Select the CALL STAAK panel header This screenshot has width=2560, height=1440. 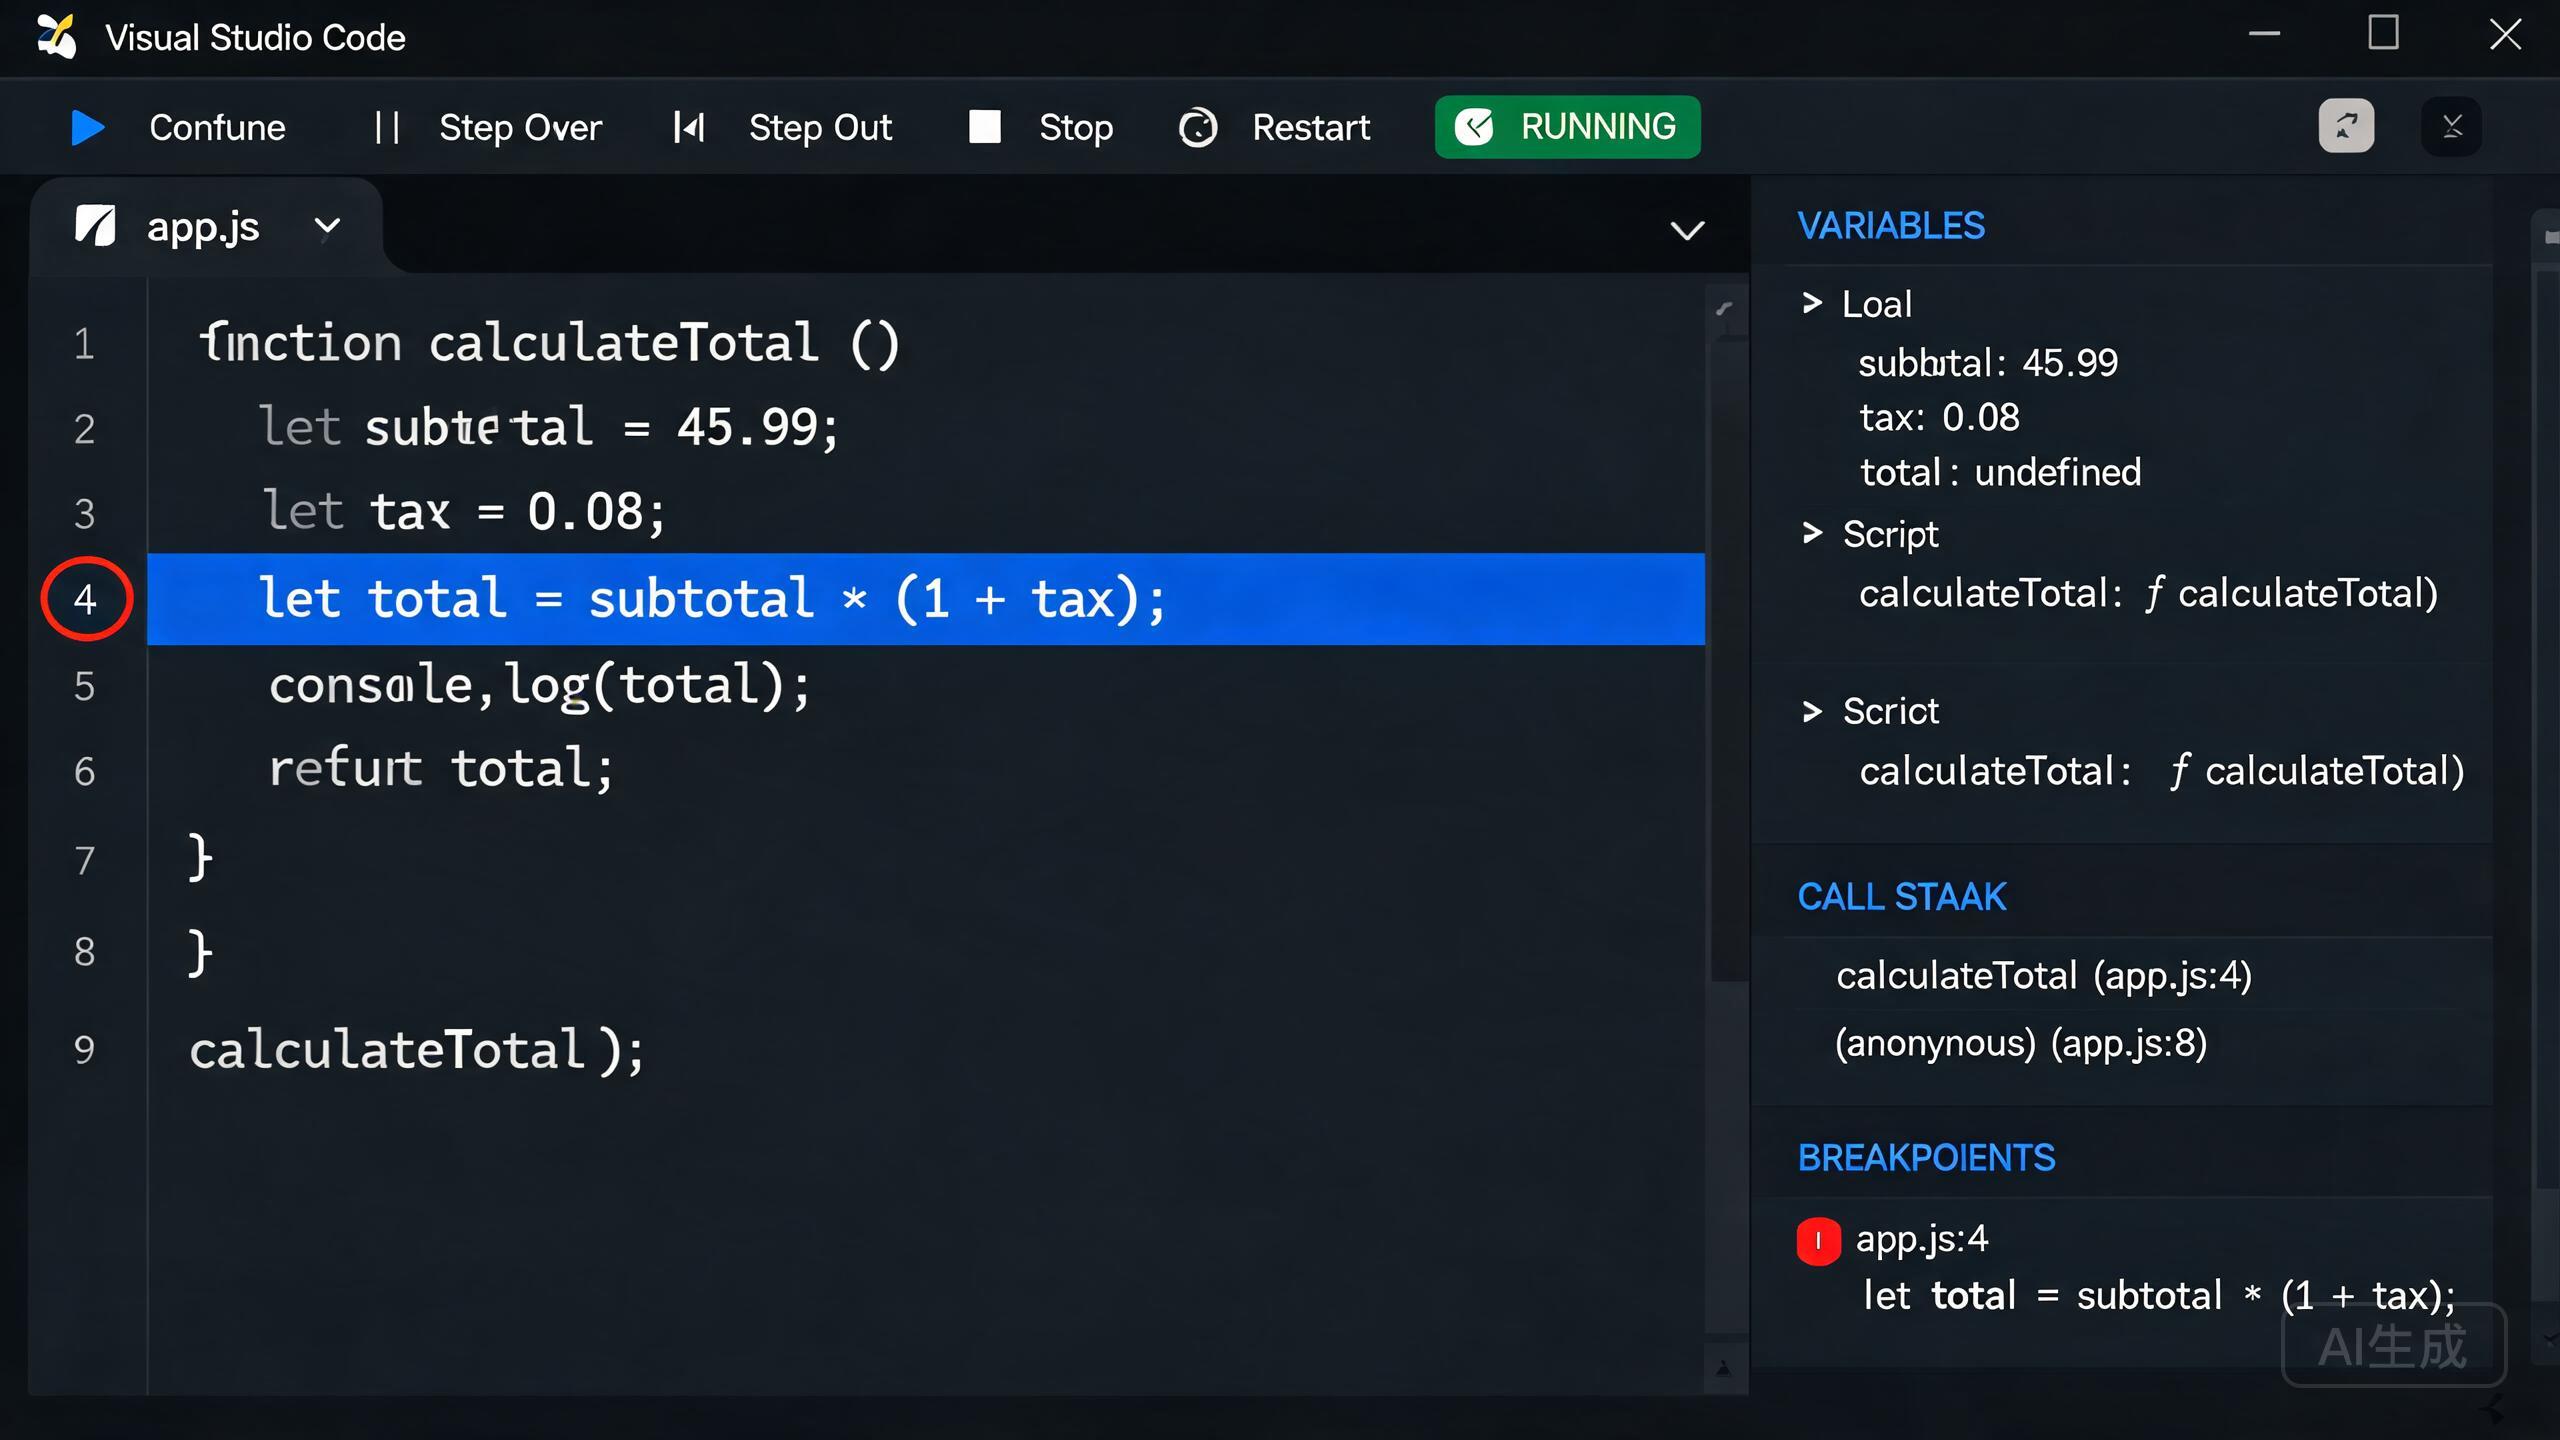point(1901,897)
